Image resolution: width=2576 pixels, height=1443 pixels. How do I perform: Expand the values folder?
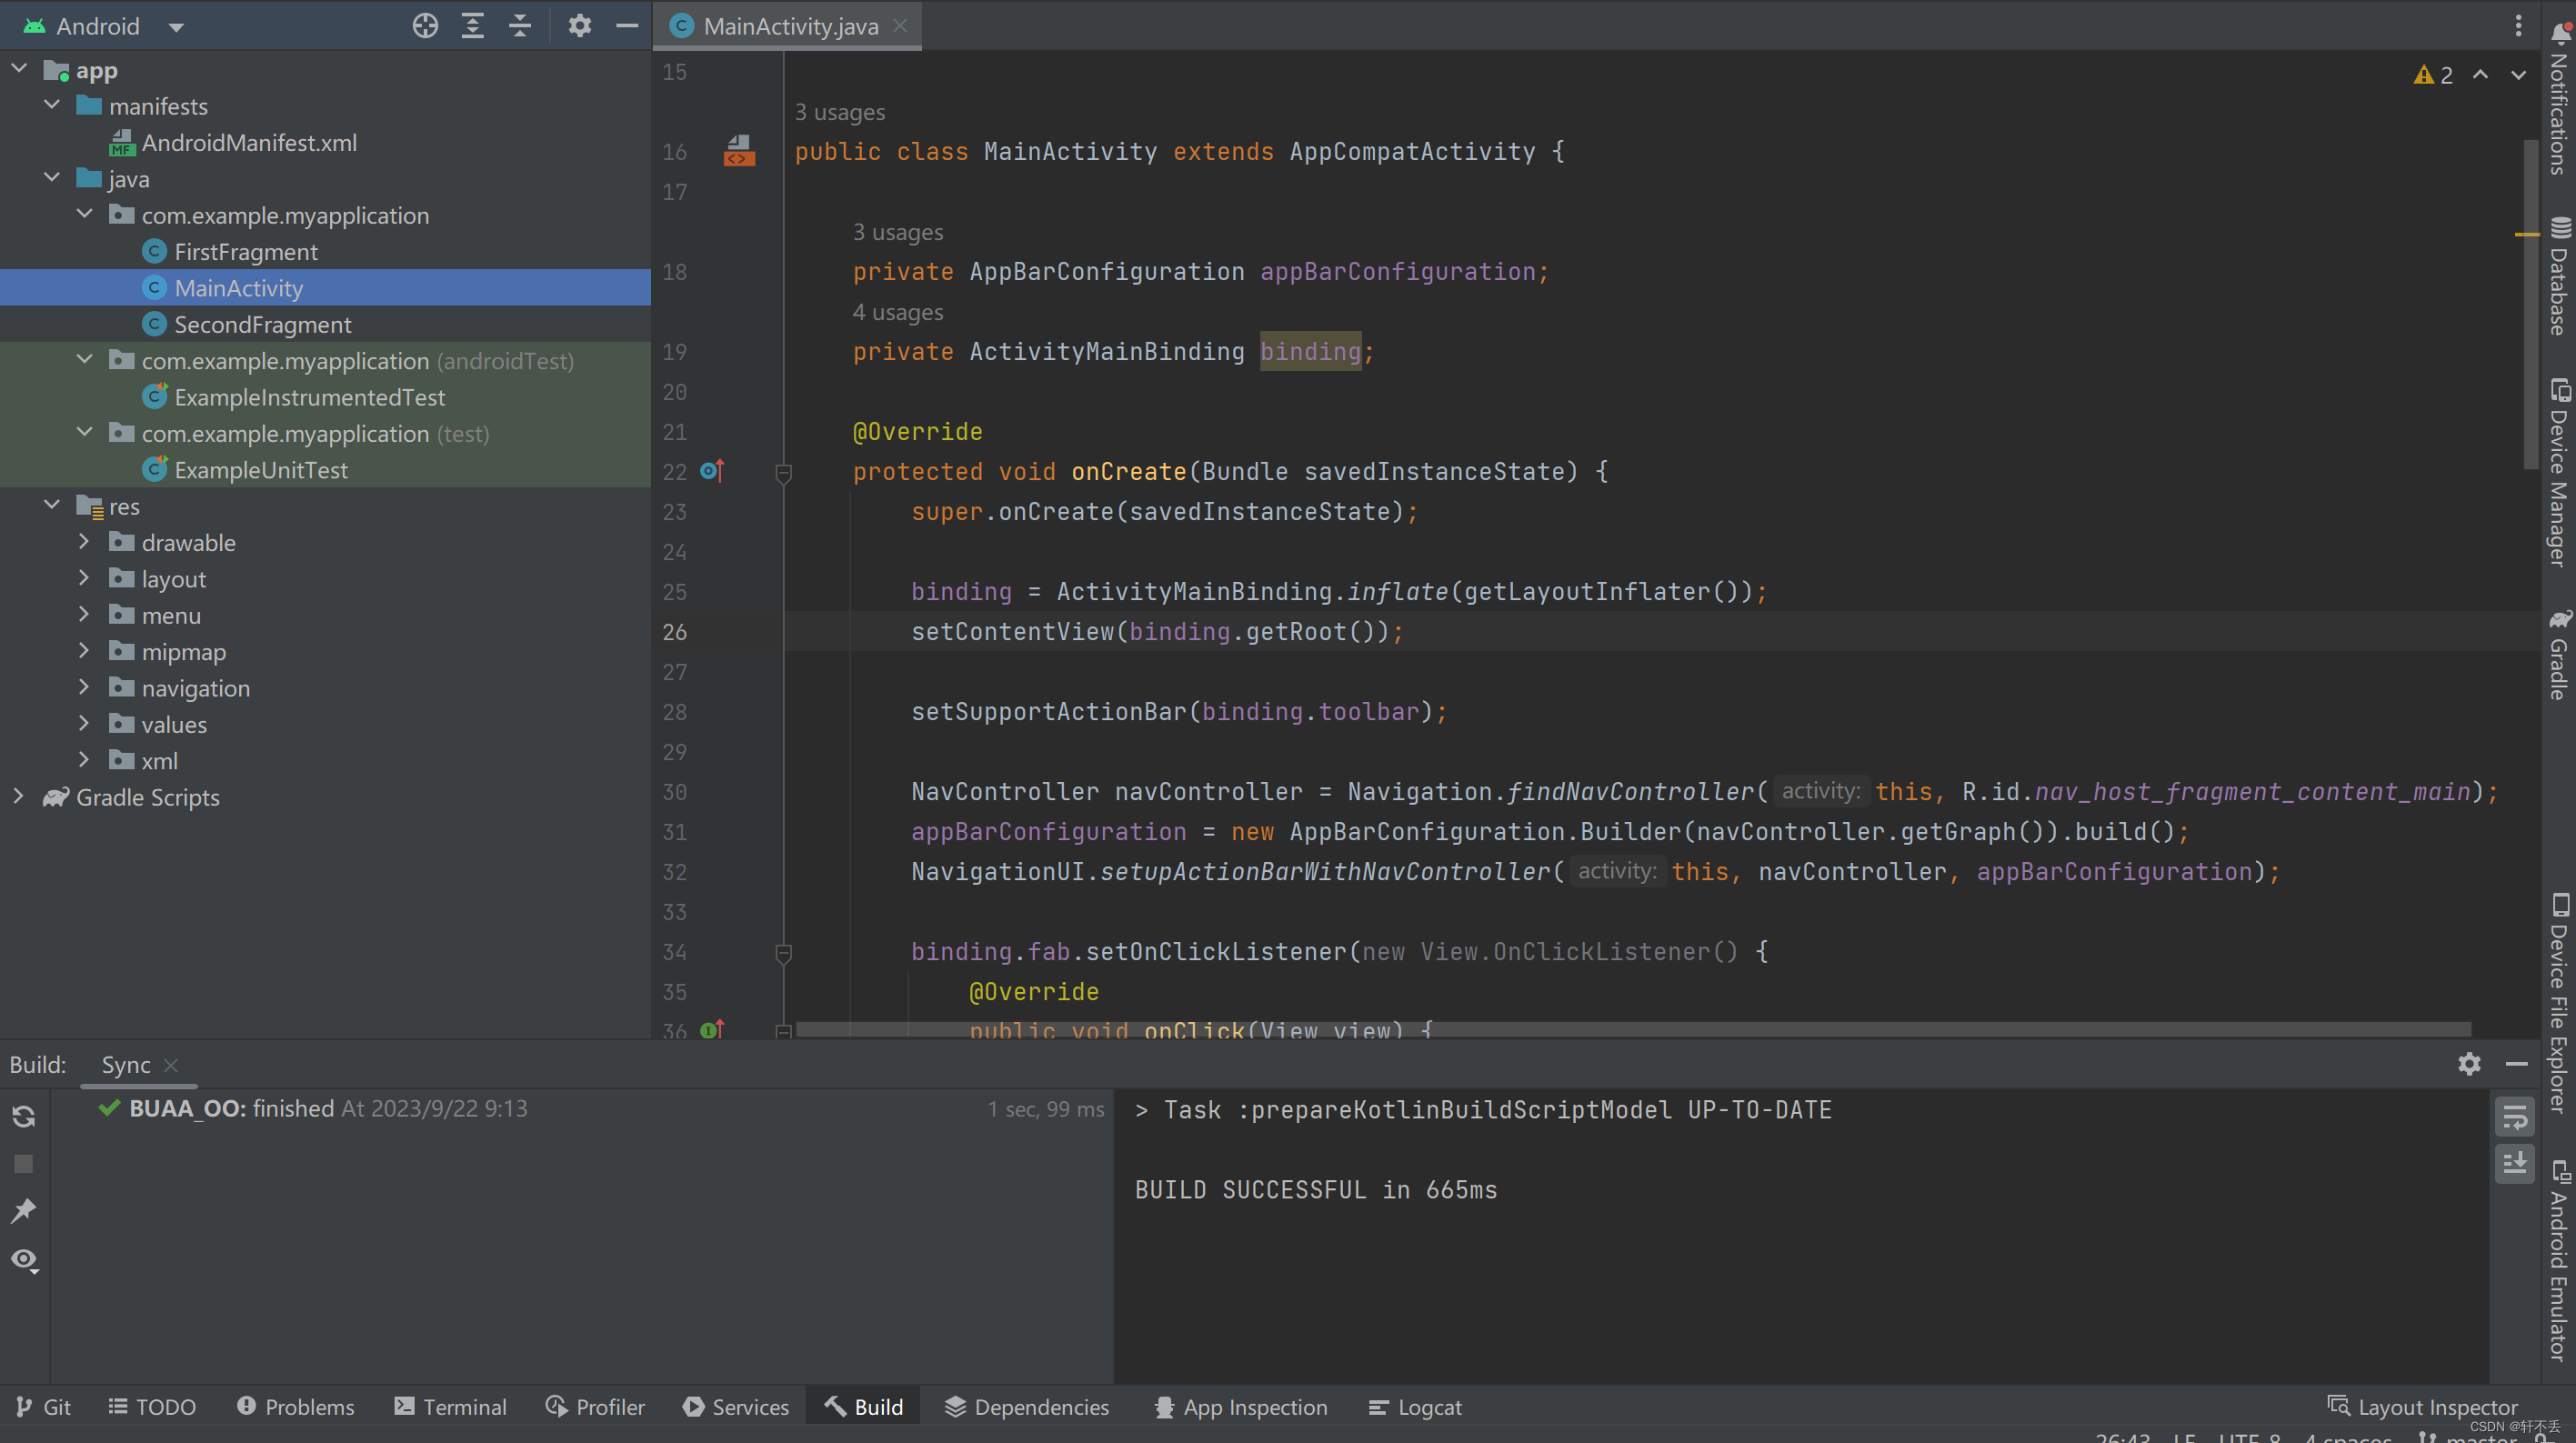(x=85, y=723)
